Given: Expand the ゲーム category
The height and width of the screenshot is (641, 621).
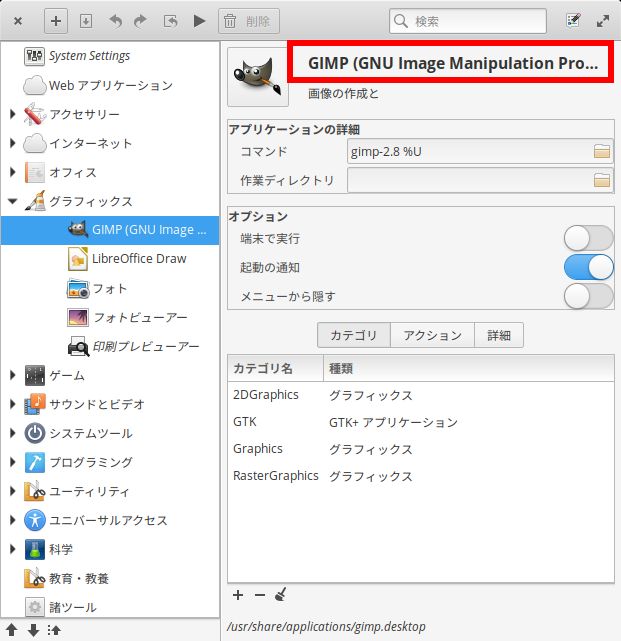Looking at the screenshot, I should click(x=13, y=375).
